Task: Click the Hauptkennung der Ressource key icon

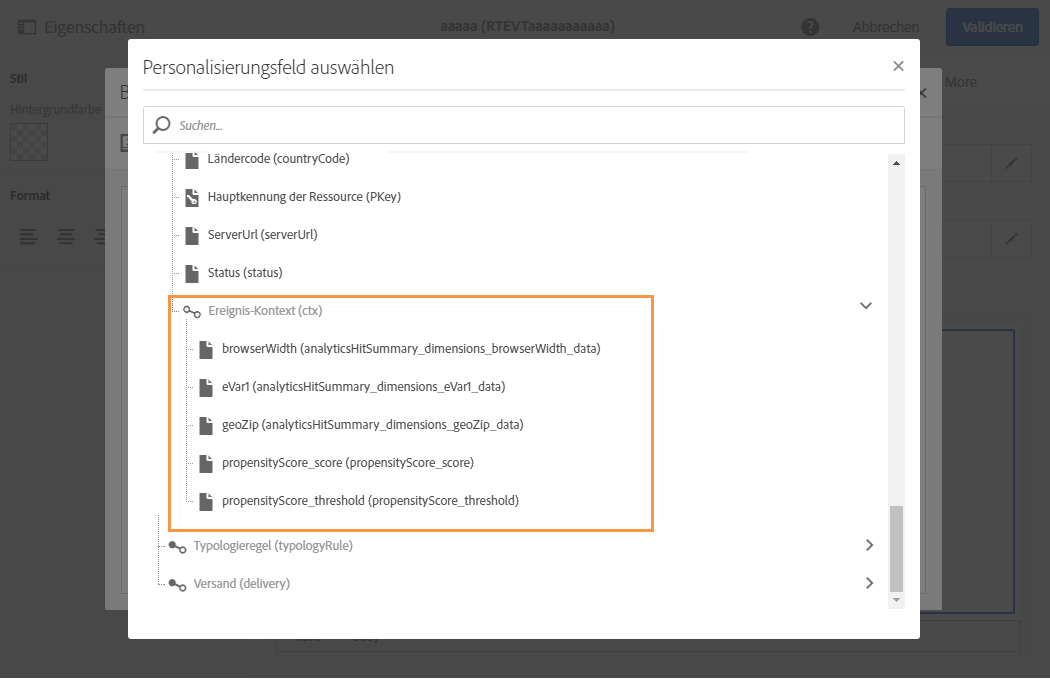Action: [x=192, y=197]
